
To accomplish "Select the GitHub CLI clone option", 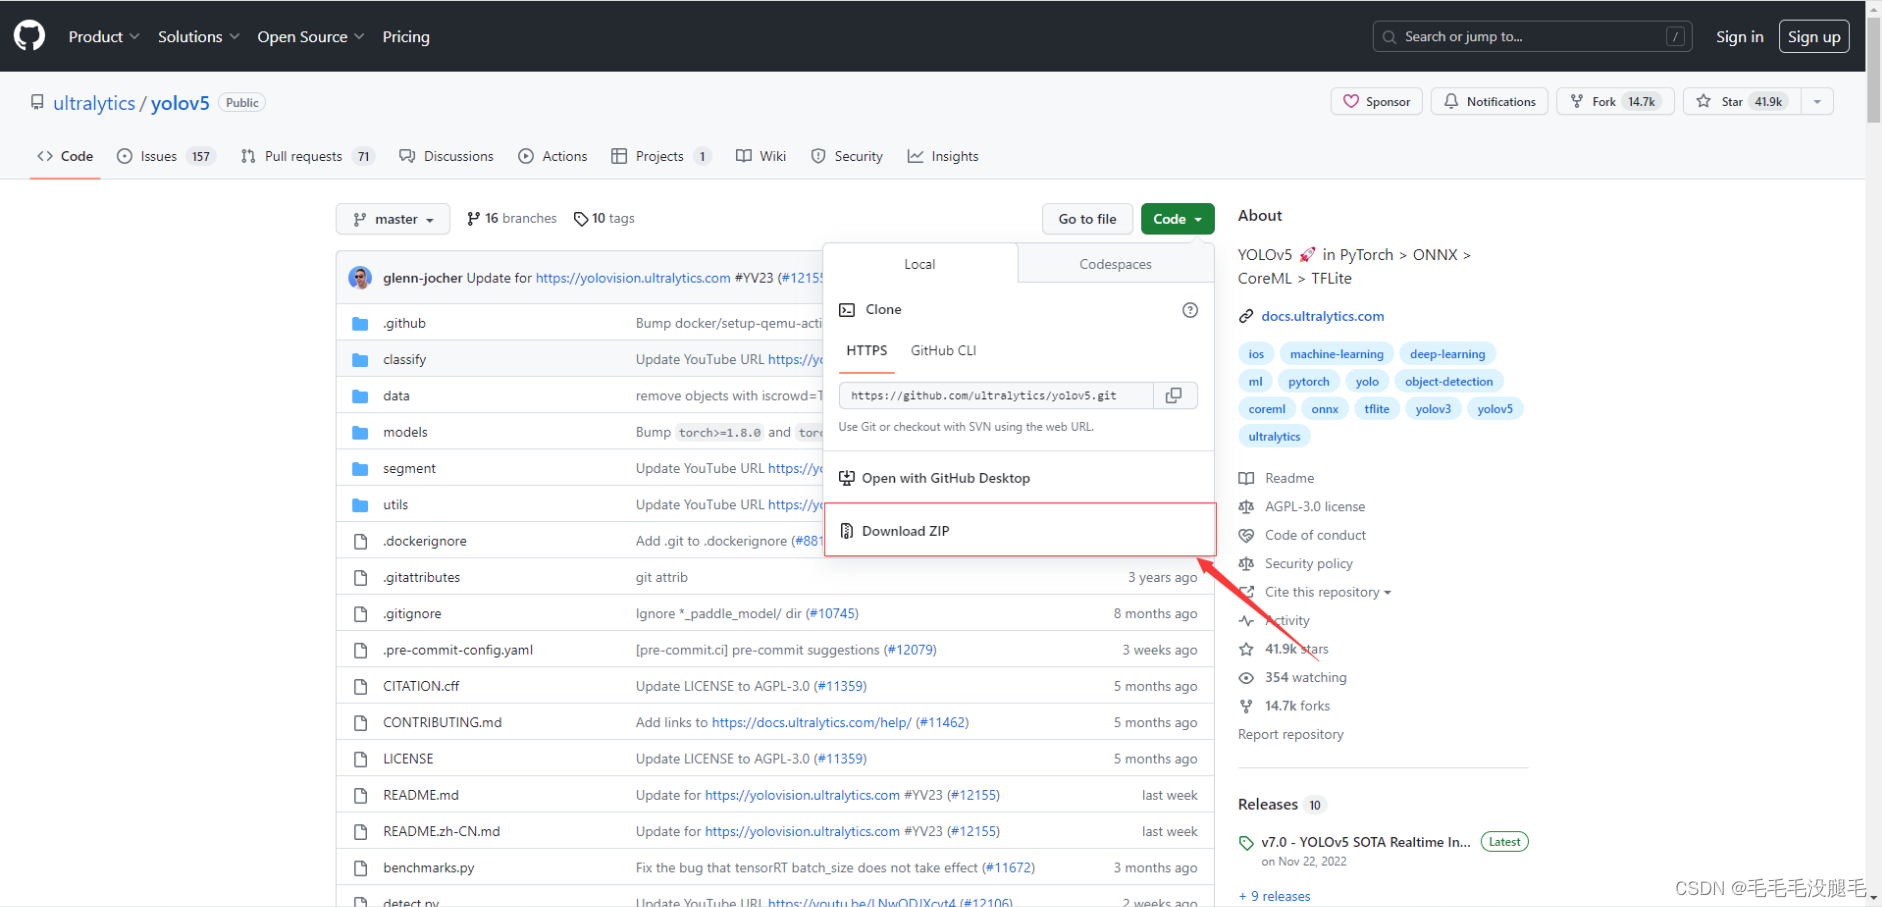I will (x=943, y=351).
